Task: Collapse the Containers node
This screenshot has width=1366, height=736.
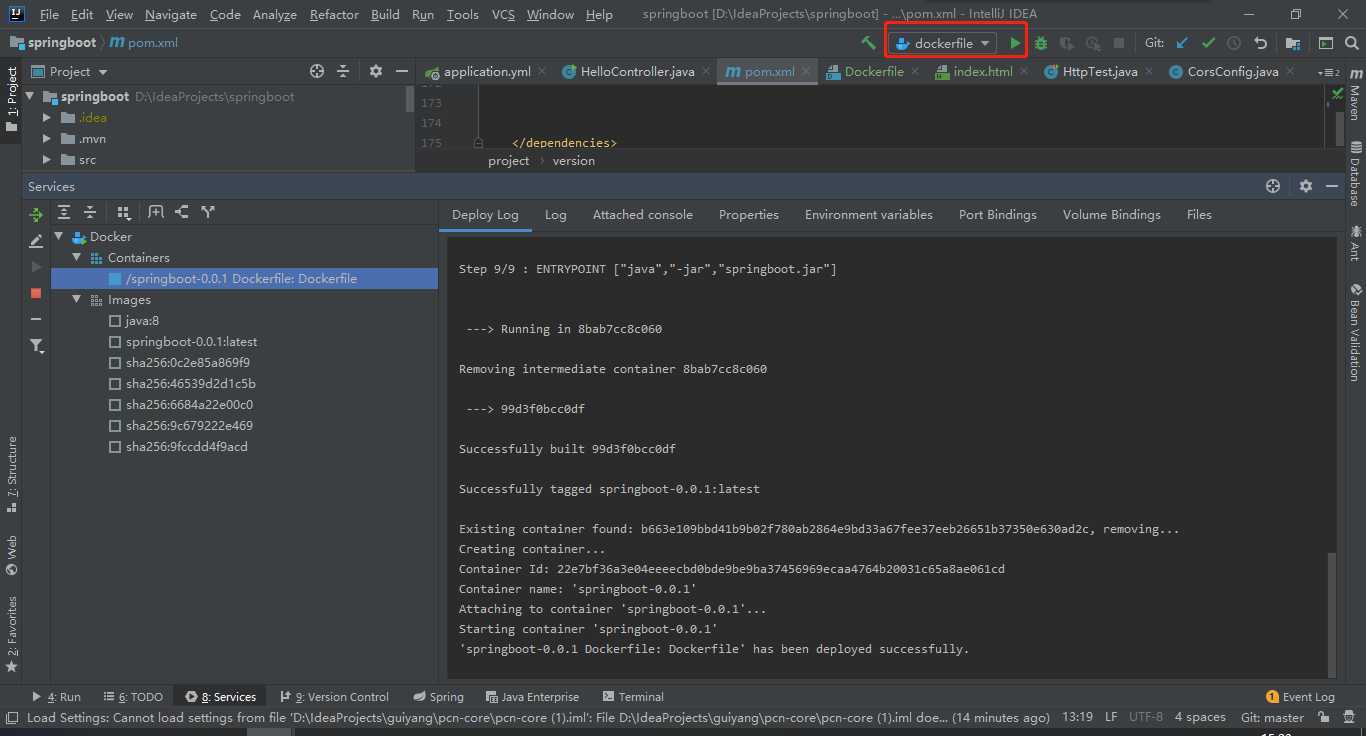Action: click(77, 258)
